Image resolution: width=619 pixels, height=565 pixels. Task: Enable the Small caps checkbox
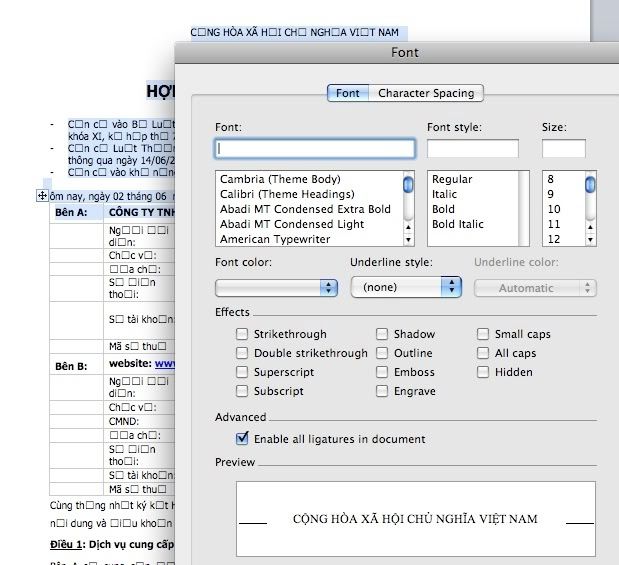[483, 334]
